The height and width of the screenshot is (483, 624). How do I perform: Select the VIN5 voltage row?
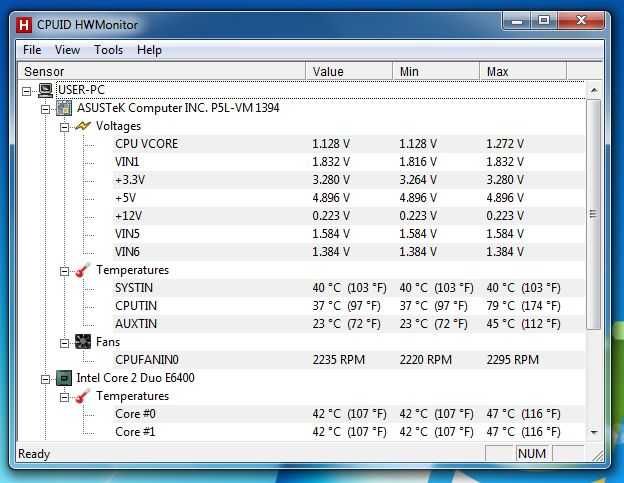(x=348, y=234)
